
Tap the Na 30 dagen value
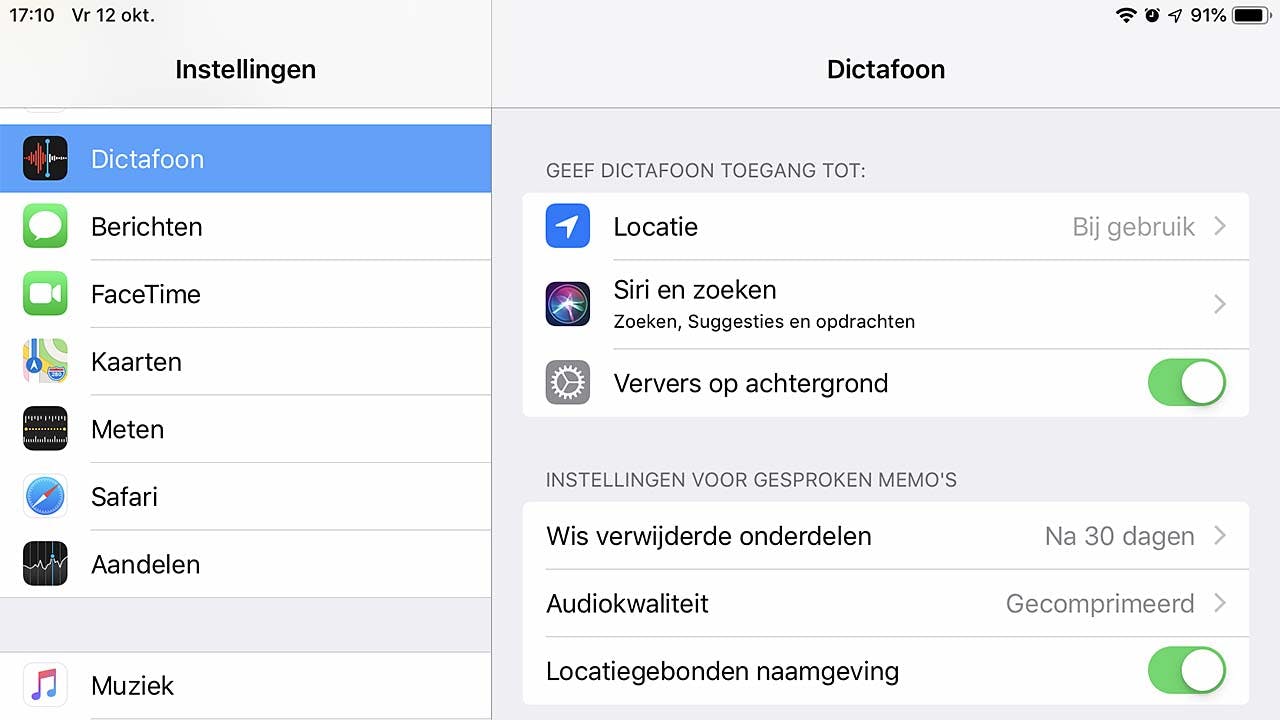(1119, 536)
